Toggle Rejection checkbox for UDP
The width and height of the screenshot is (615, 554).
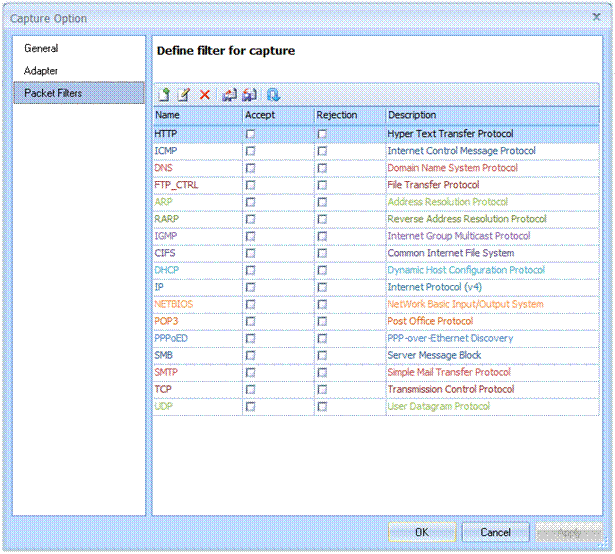[322, 406]
